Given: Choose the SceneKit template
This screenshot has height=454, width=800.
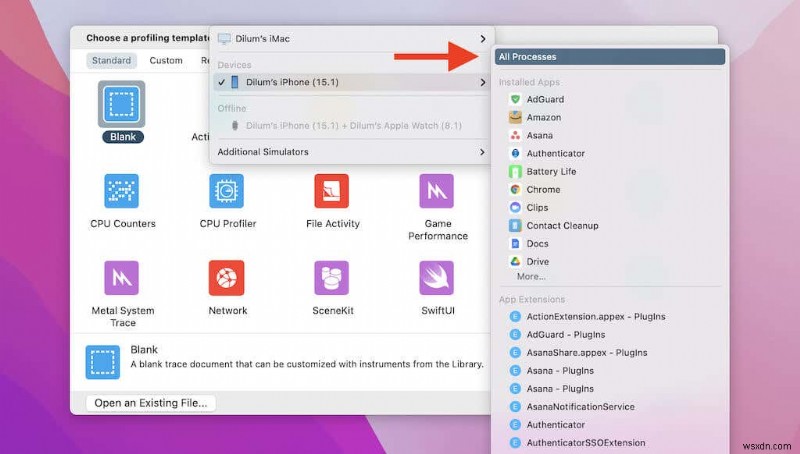Looking at the screenshot, I should click(x=332, y=278).
